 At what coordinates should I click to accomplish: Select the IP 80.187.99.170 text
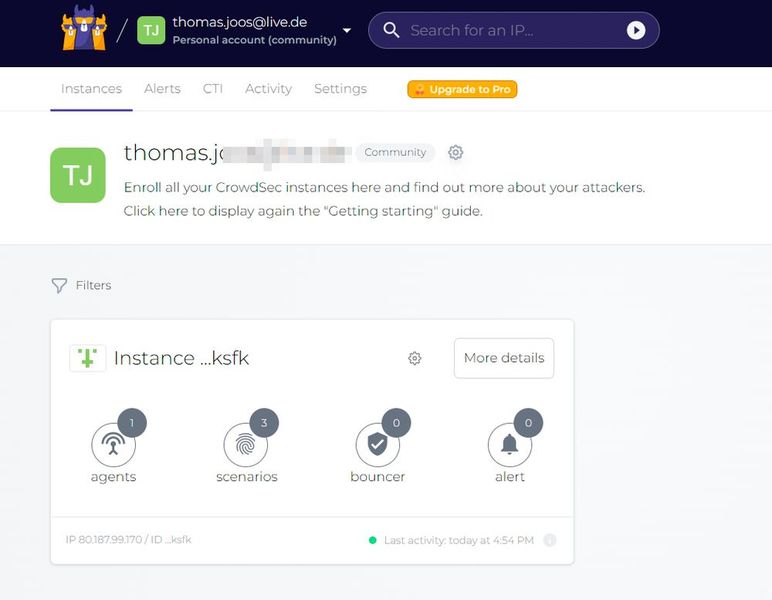[x=104, y=540]
